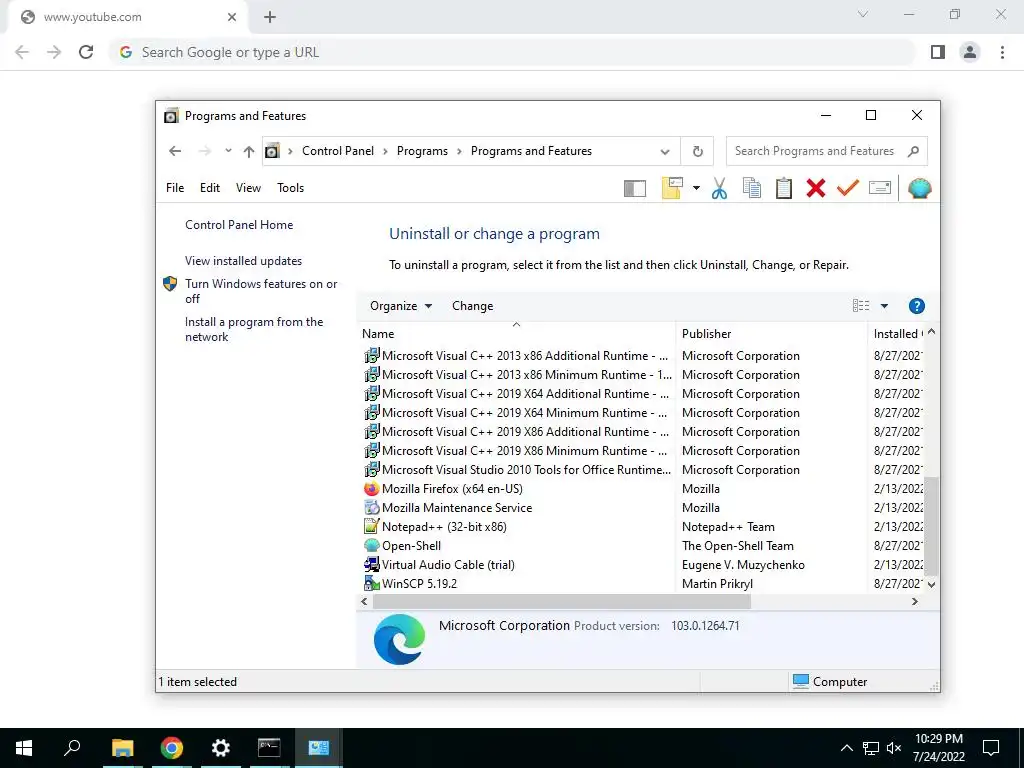Screen dimensions: 1024x768
Task: Open Chrome's three-dot menu
Action: pyautogui.click(x=1002, y=52)
